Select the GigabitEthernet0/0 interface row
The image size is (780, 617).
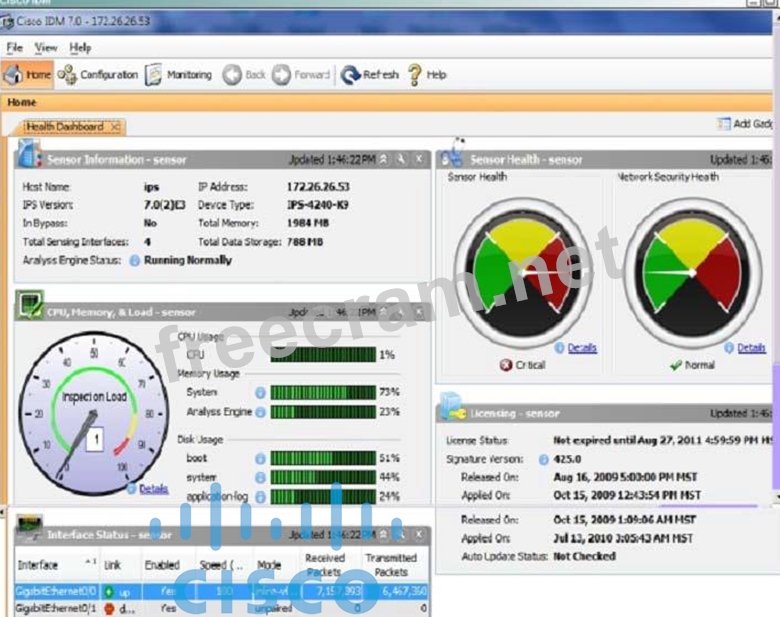click(x=56, y=591)
